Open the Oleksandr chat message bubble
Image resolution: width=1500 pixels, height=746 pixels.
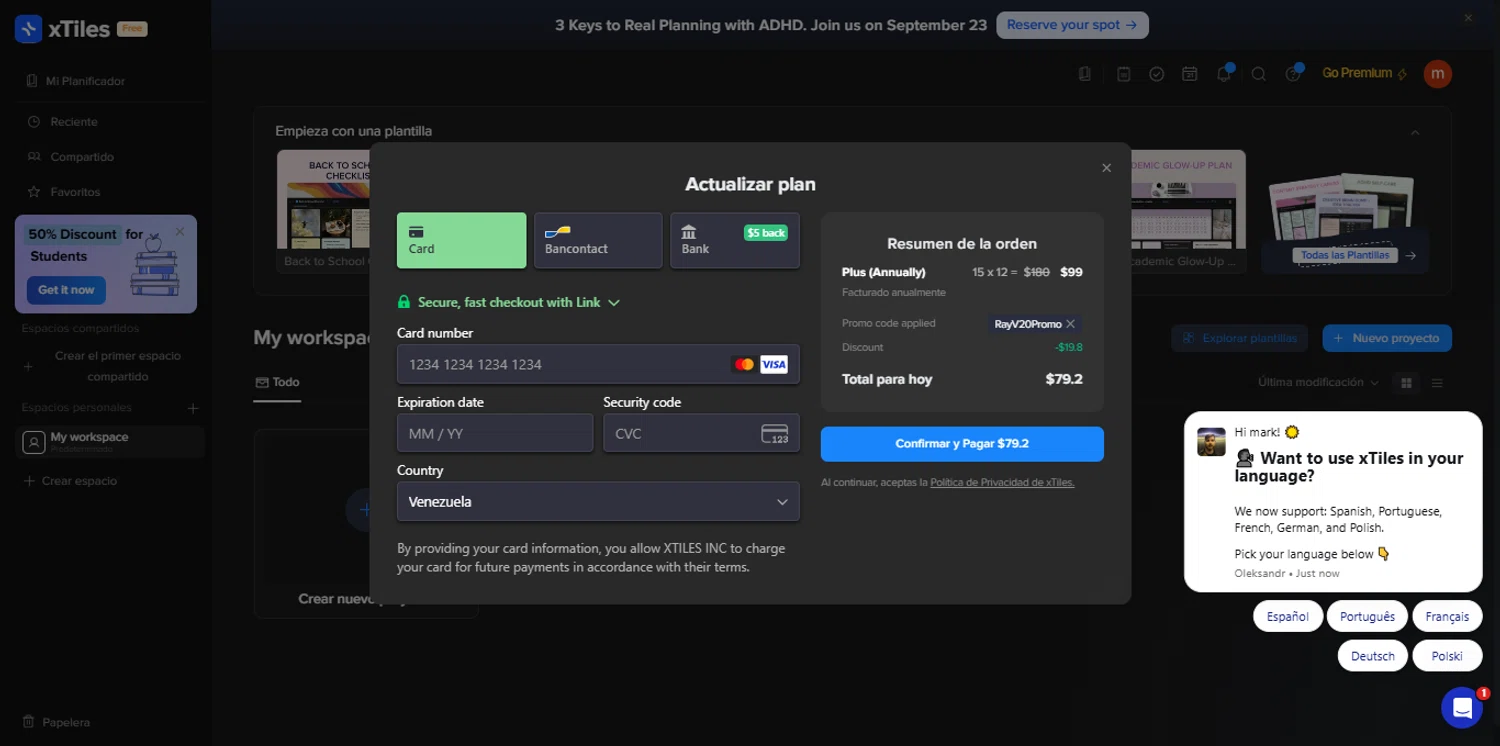coord(1333,502)
